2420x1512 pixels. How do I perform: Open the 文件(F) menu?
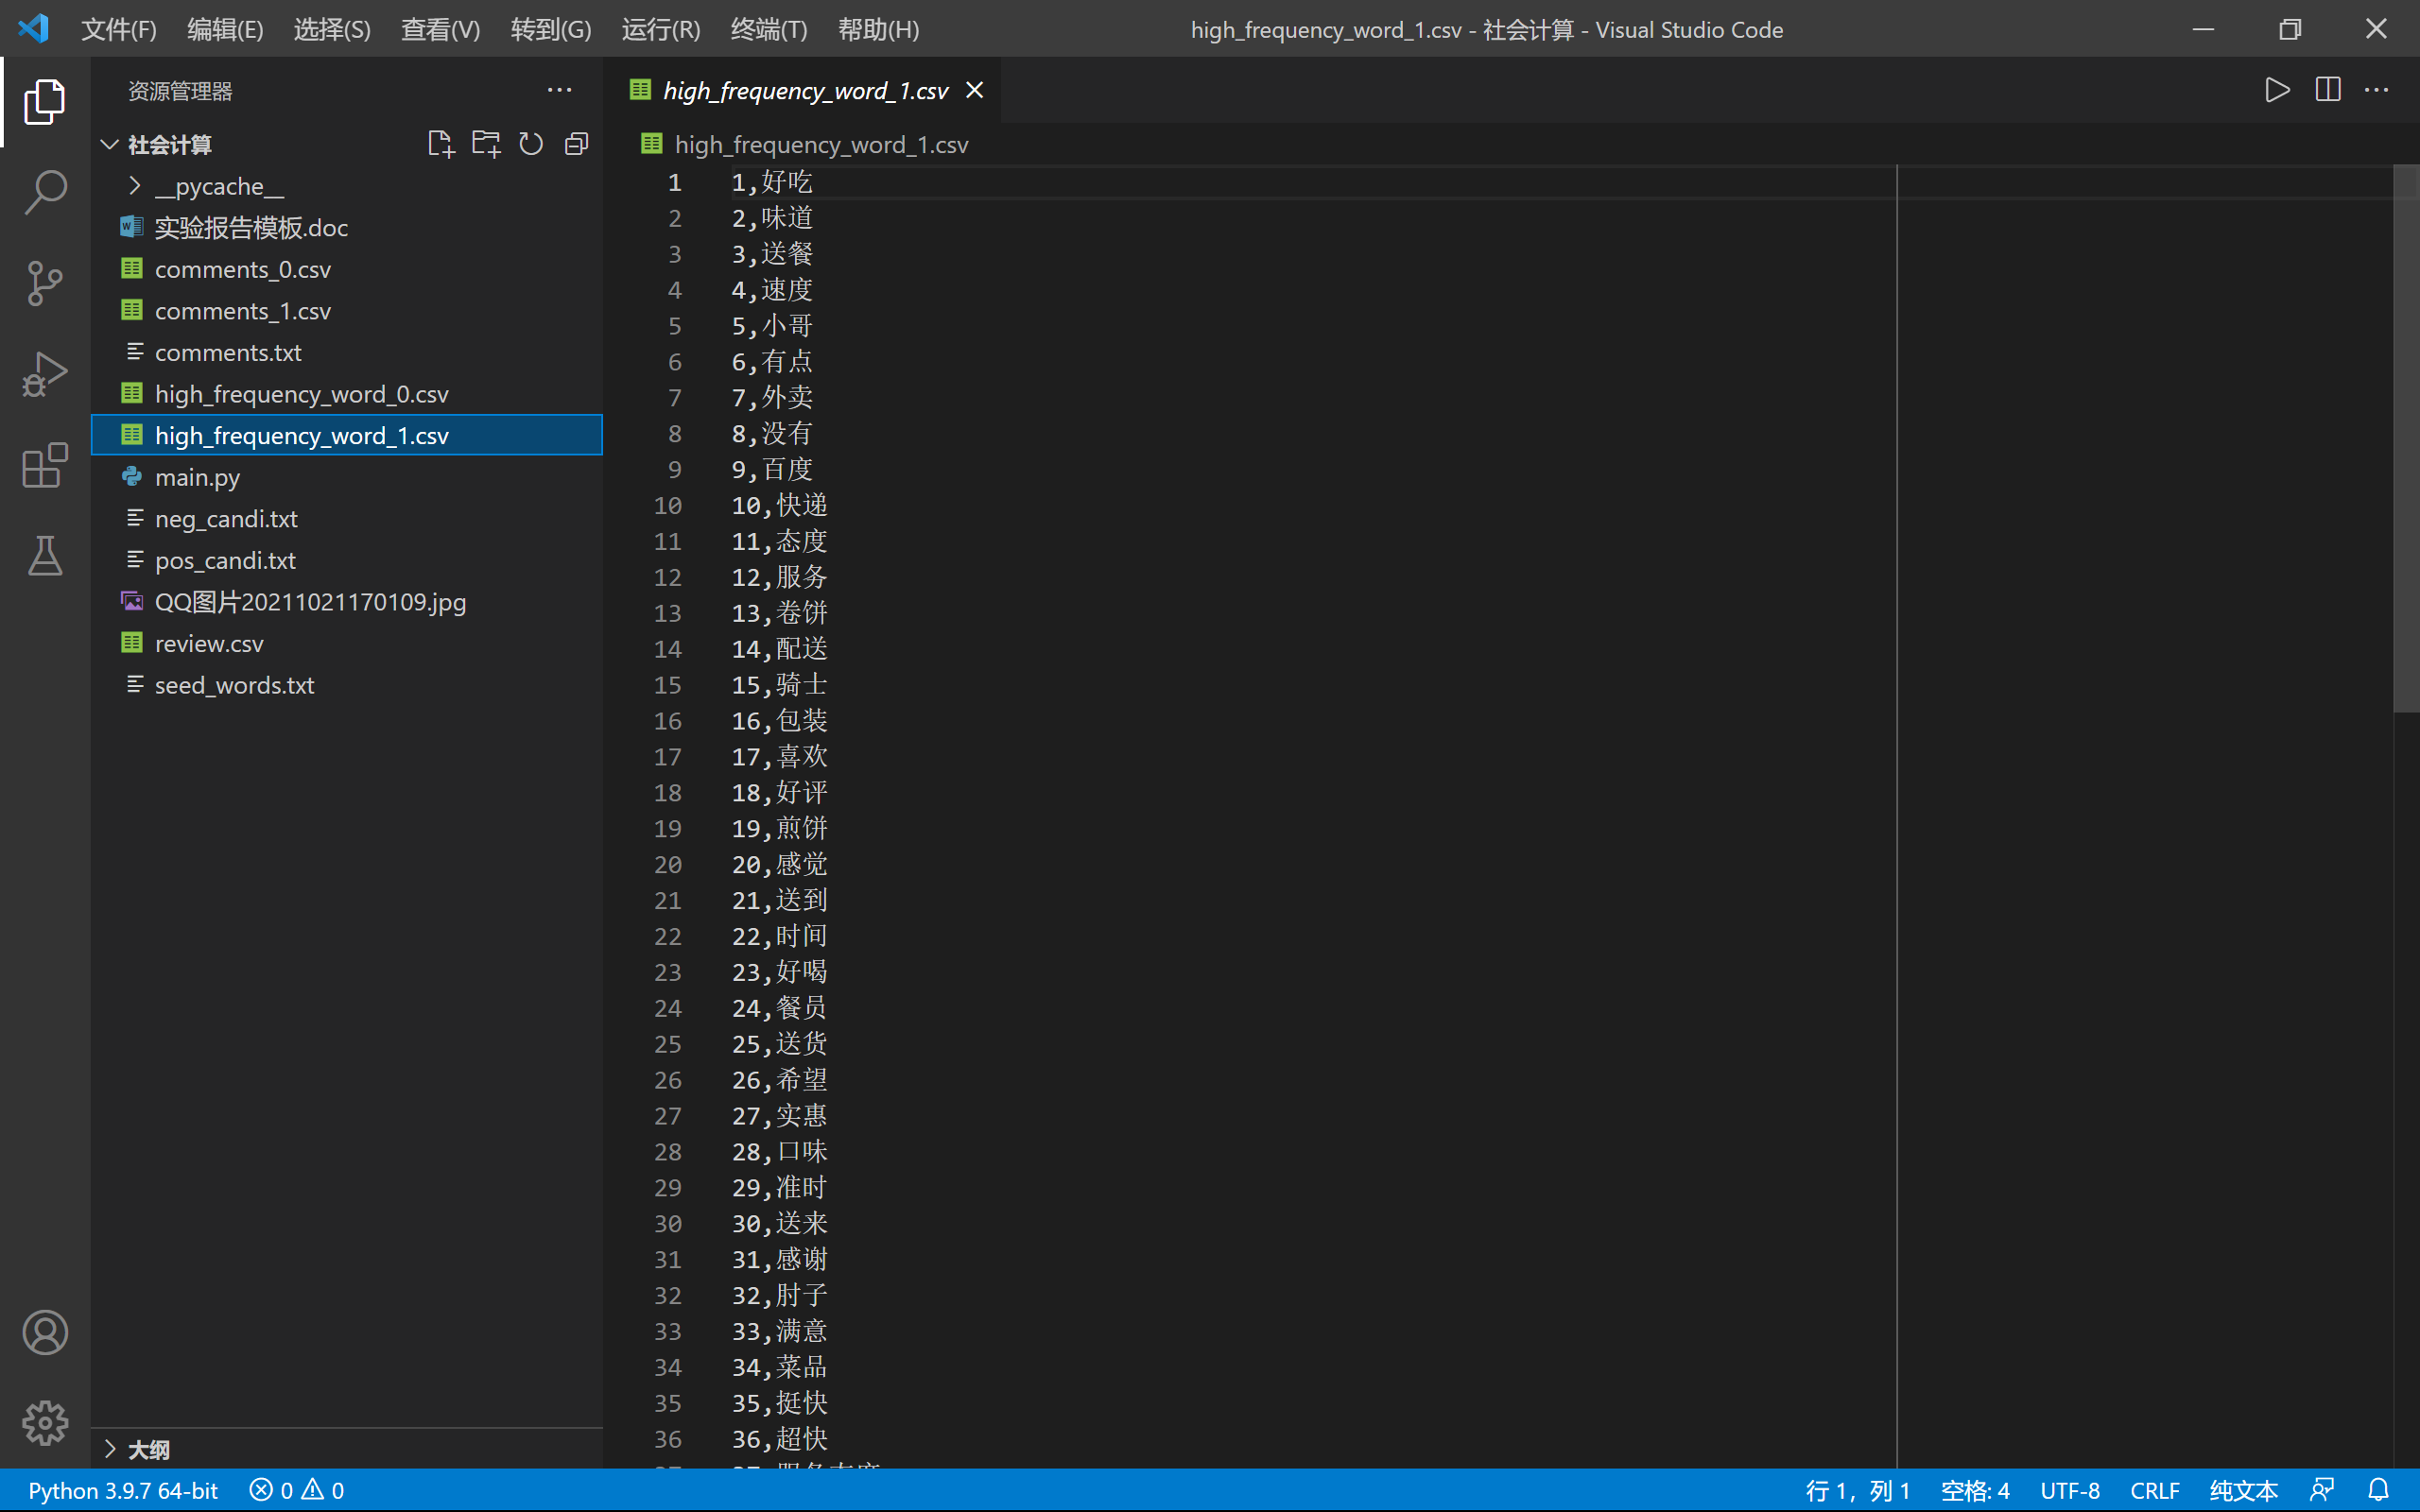coord(118,30)
